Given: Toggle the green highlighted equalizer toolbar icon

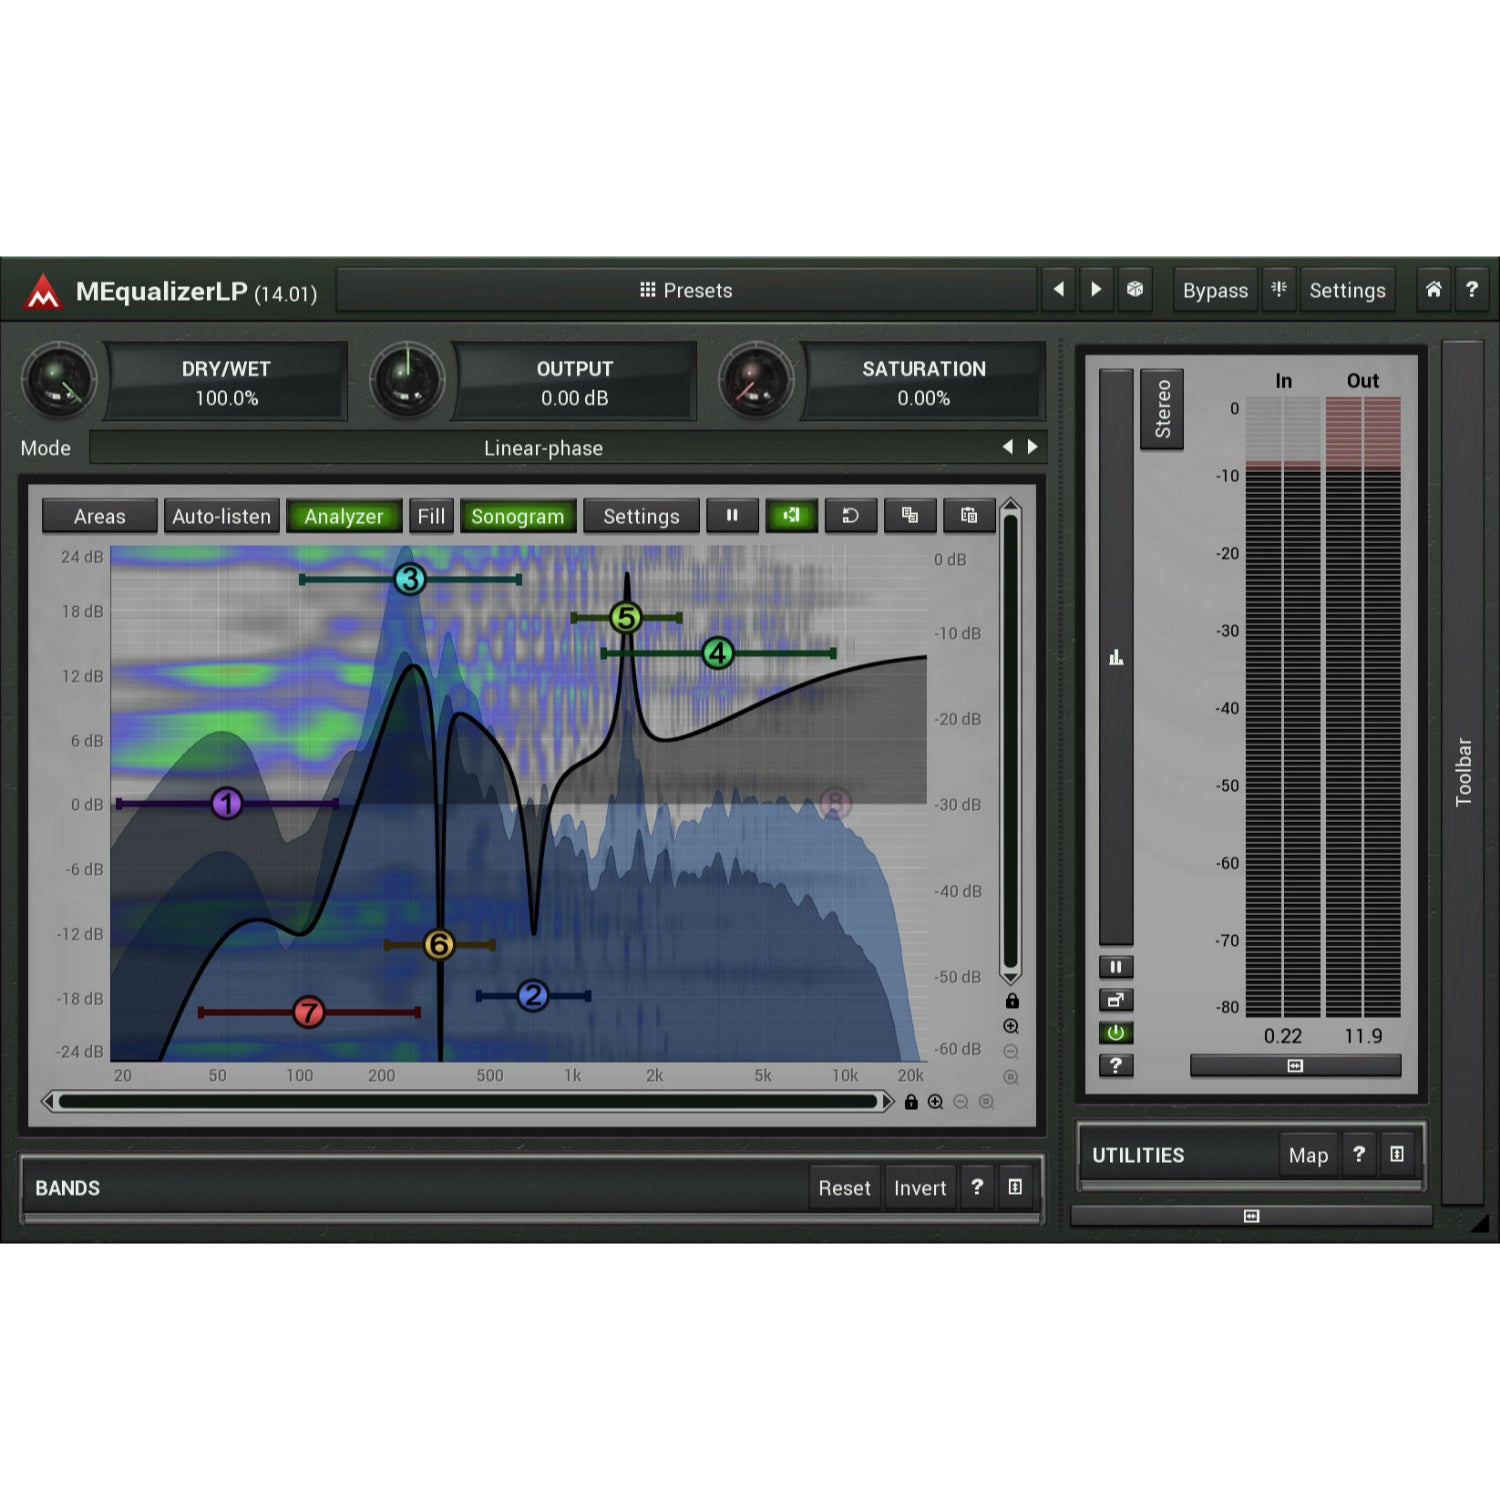Looking at the screenshot, I should pyautogui.click(x=792, y=516).
